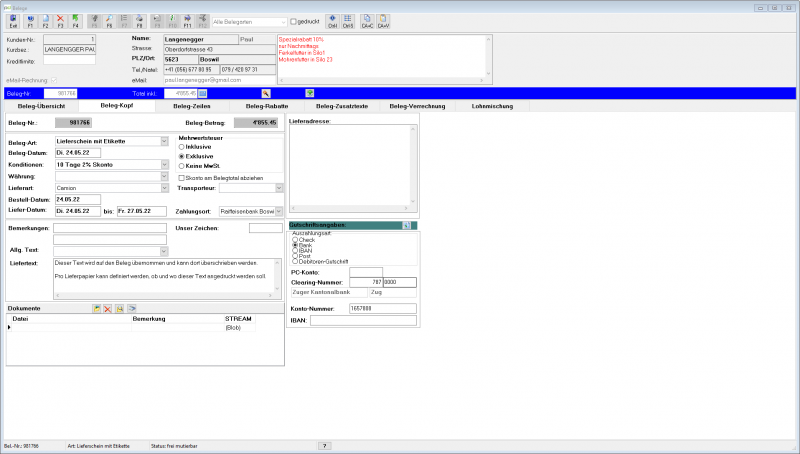Click the F10 toolbar icon

tap(172, 21)
